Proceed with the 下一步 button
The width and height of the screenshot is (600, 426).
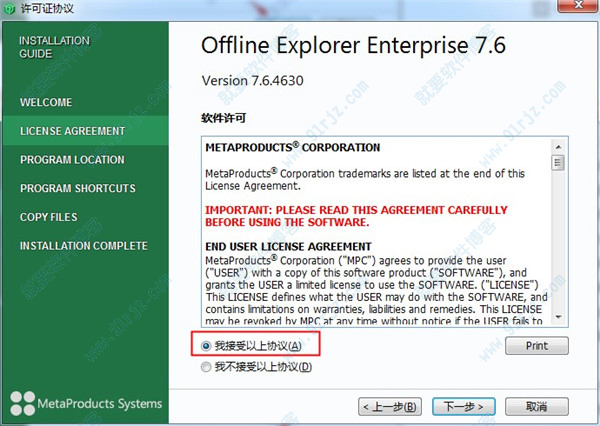pos(463,406)
